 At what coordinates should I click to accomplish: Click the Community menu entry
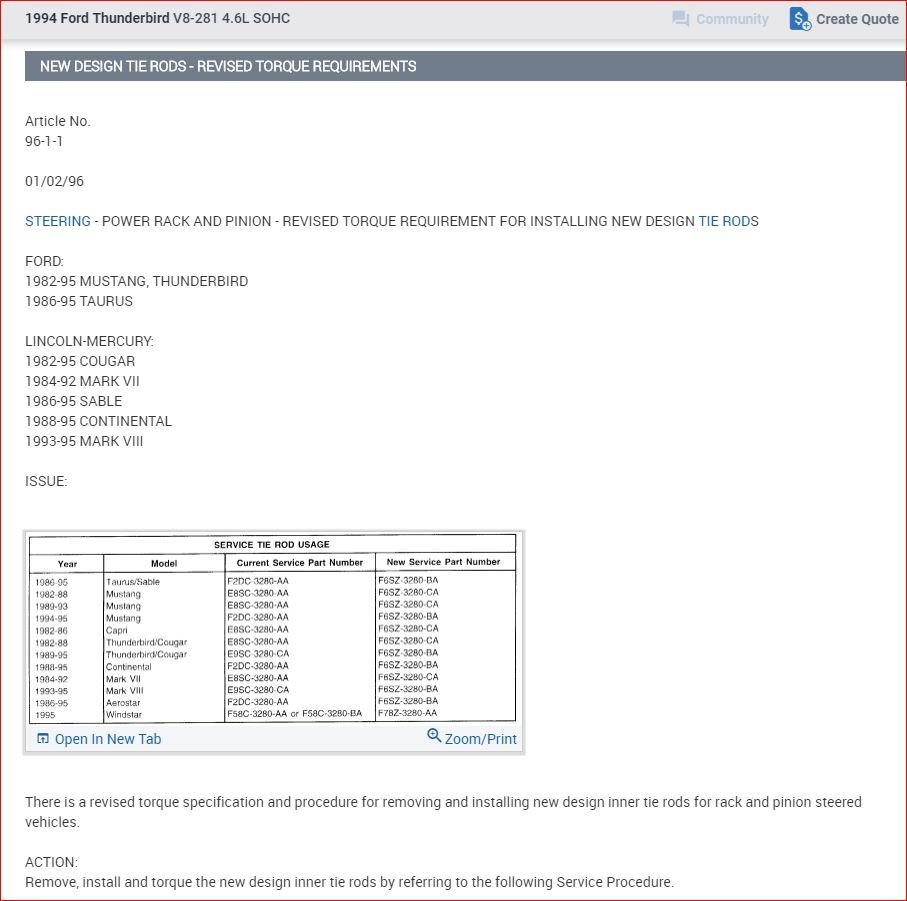[x=731, y=19]
